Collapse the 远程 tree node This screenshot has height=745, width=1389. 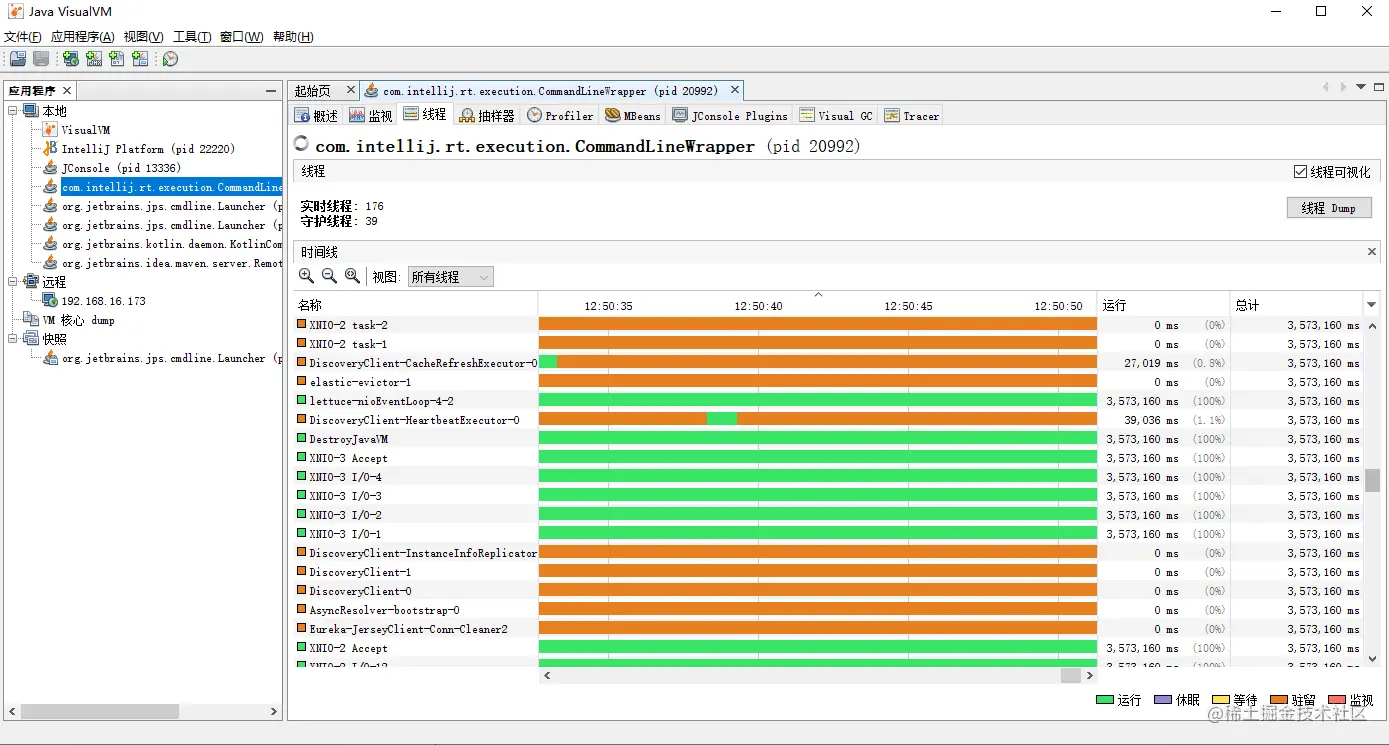pyautogui.click(x=13, y=282)
